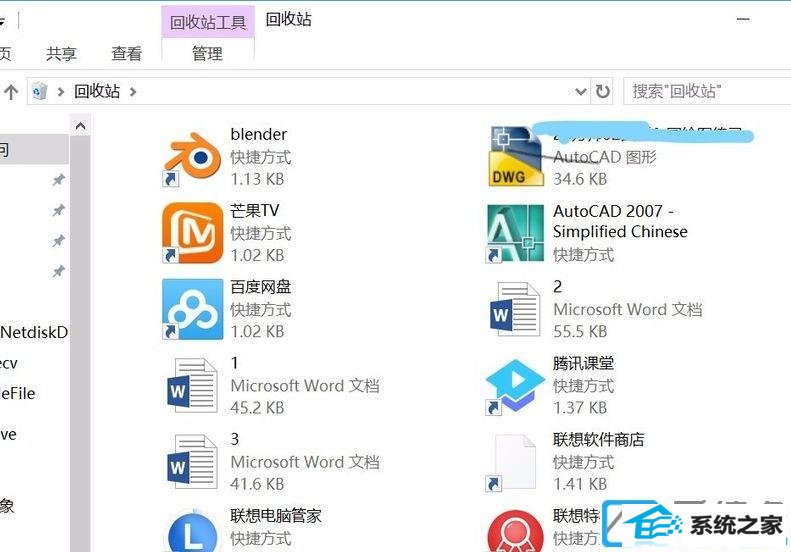Minimize the 回收站 window
Screen dimensions: 791x552
point(743,19)
